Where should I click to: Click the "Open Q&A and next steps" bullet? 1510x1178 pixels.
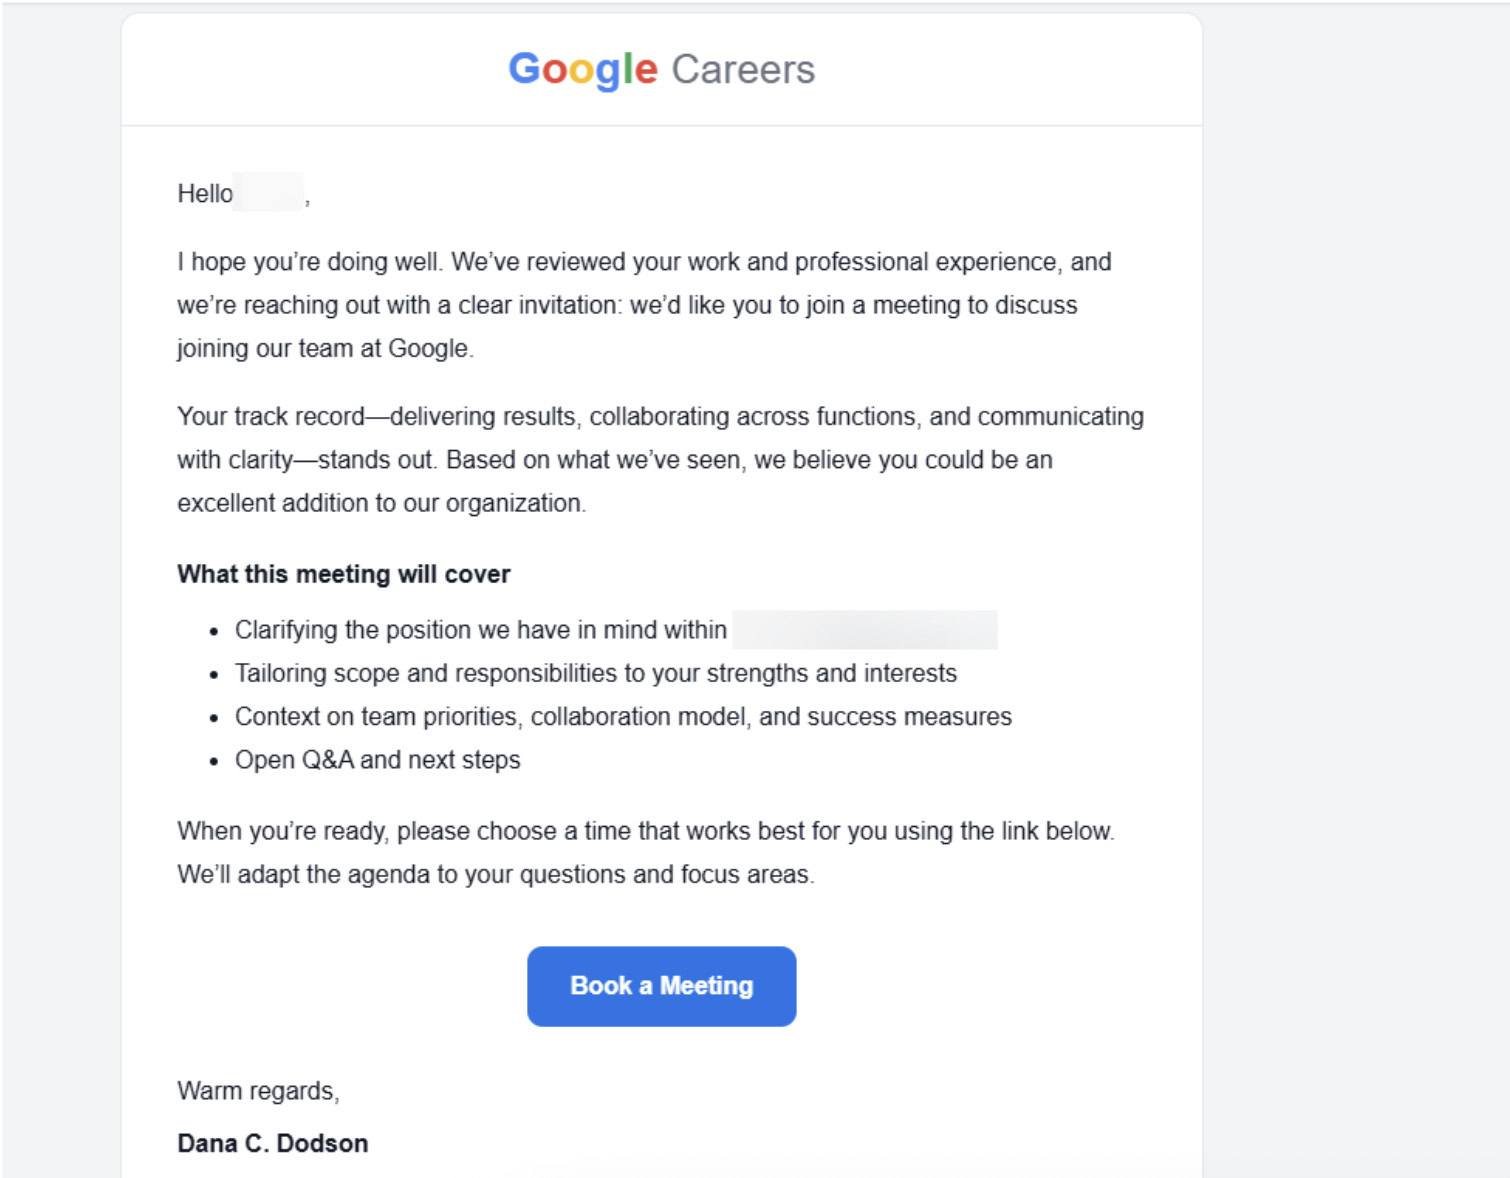tap(378, 760)
